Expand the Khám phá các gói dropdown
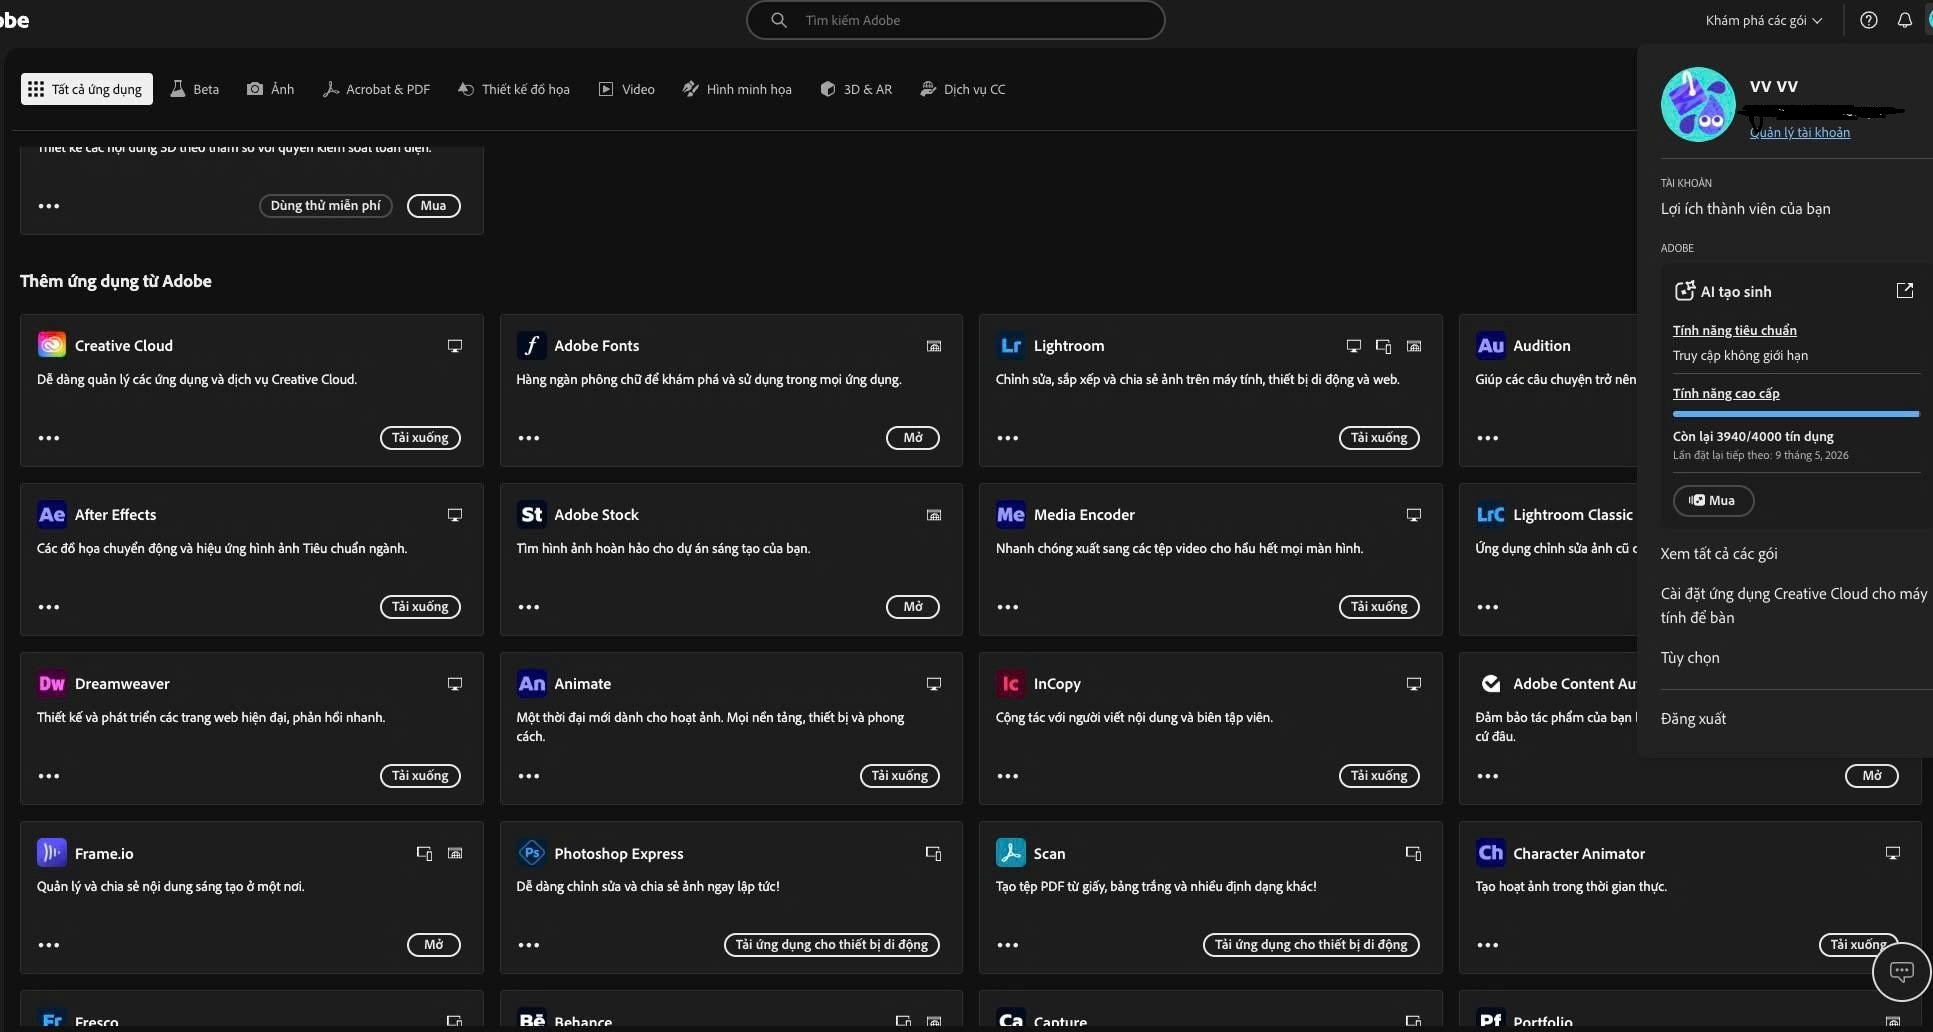Screen dimensions: 1933x1032 1763,20
